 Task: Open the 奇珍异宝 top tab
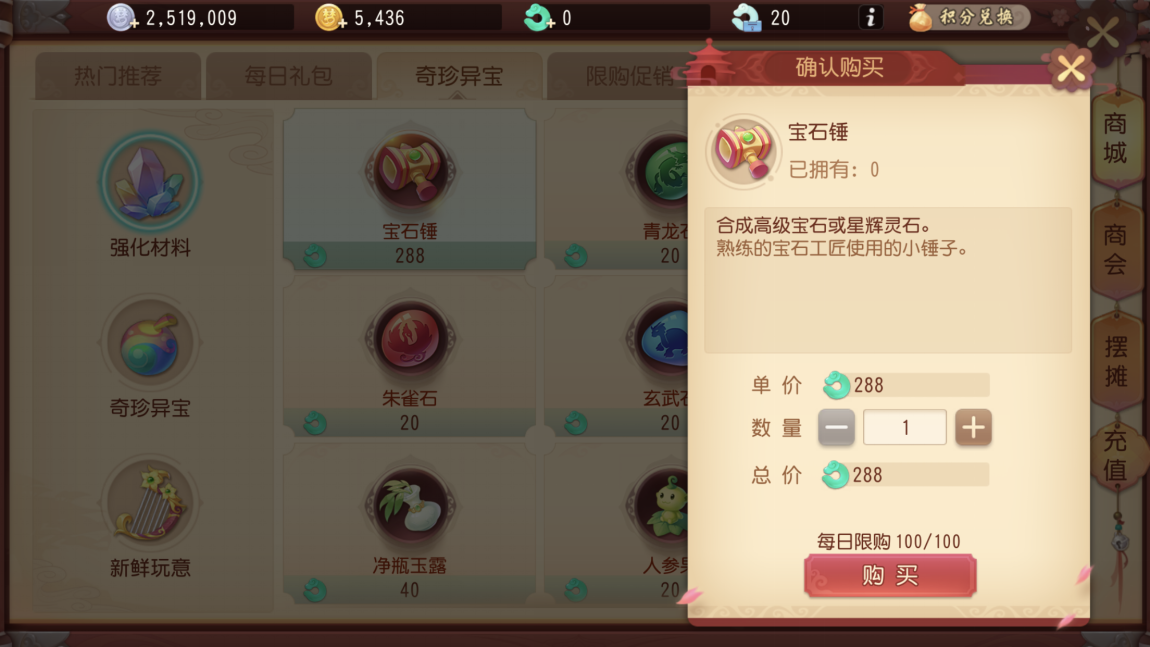pos(459,76)
